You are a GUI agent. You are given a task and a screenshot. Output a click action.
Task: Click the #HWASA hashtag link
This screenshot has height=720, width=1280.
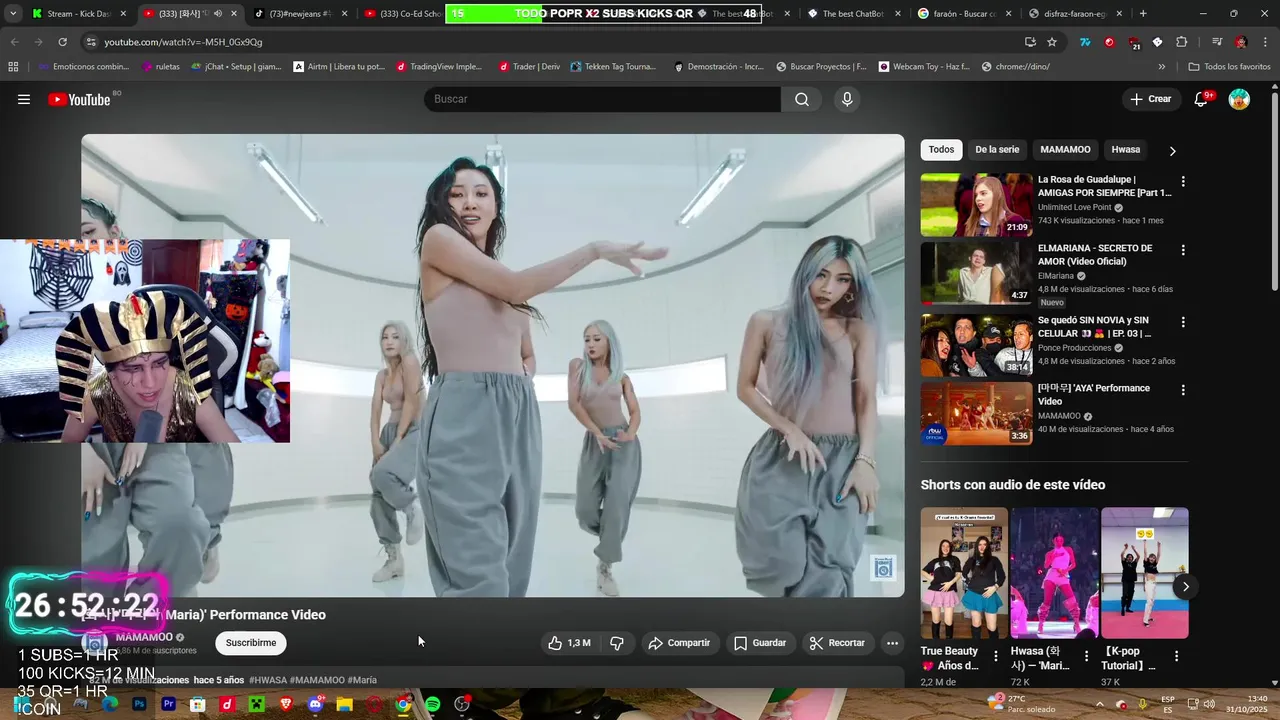(x=268, y=680)
